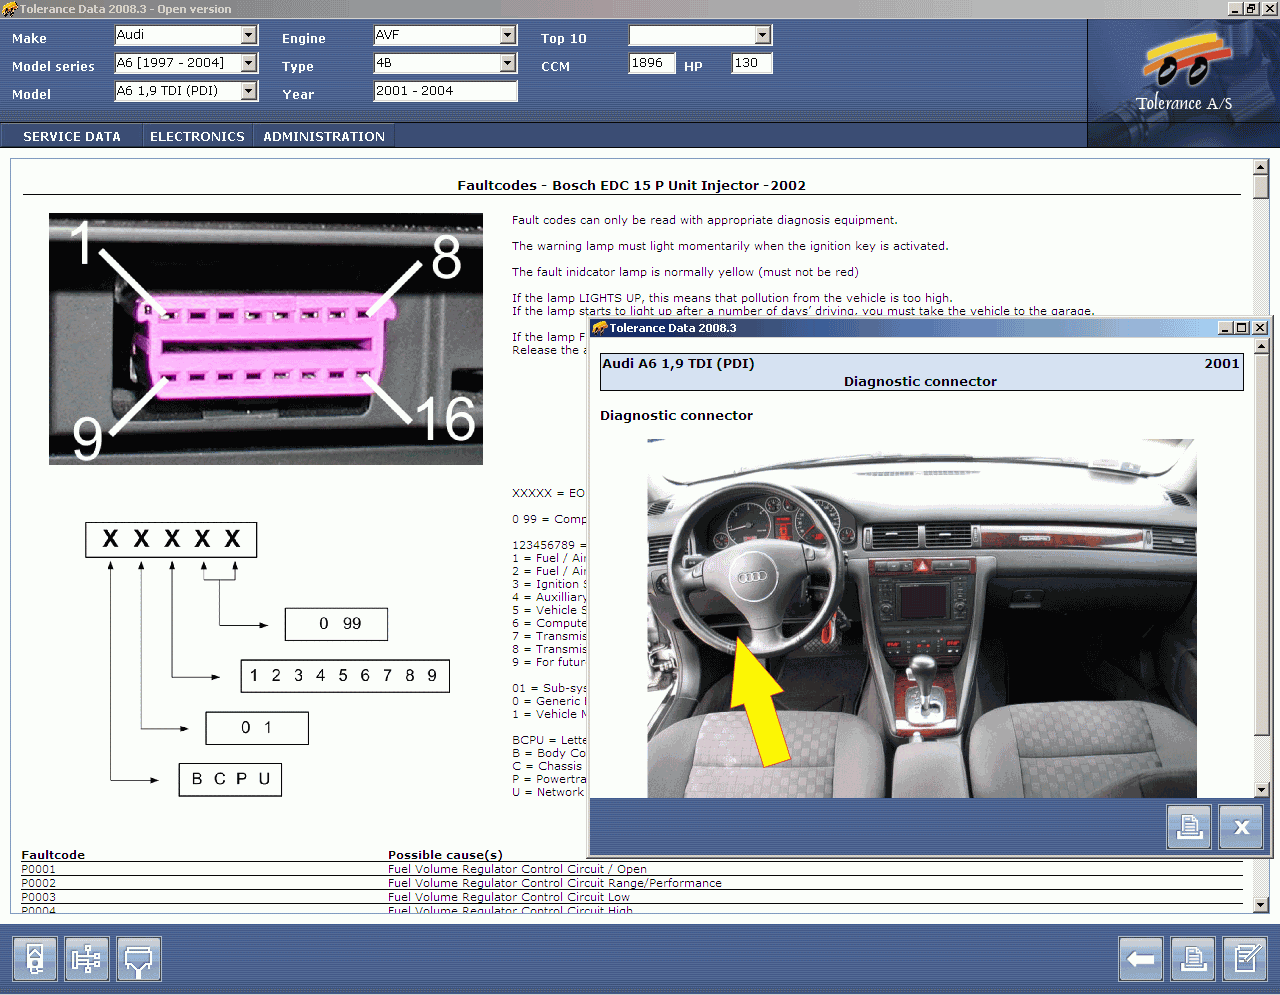The height and width of the screenshot is (995, 1280).
Task: Click the popup window scrollbar up arrow
Action: pyautogui.click(x=1262, y=346)
